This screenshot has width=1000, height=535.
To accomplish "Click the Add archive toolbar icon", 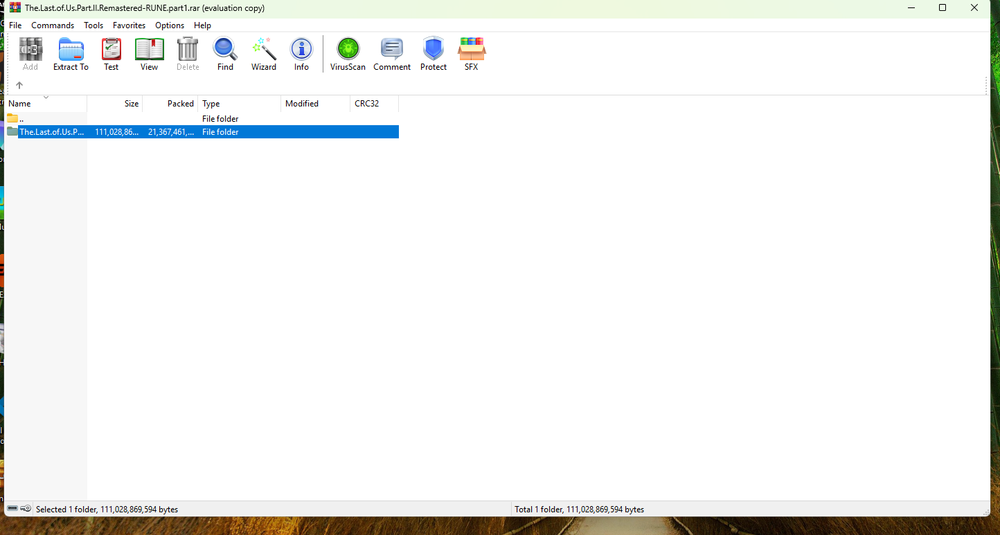I will pos(30,54).
